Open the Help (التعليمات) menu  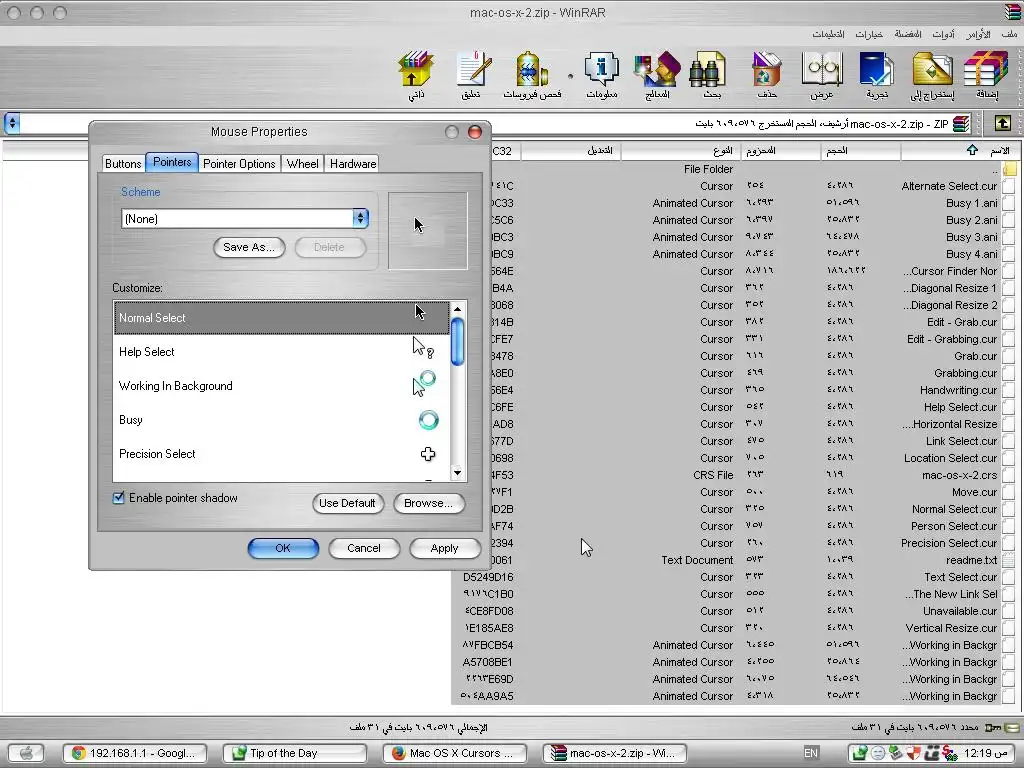coord(828,34)
